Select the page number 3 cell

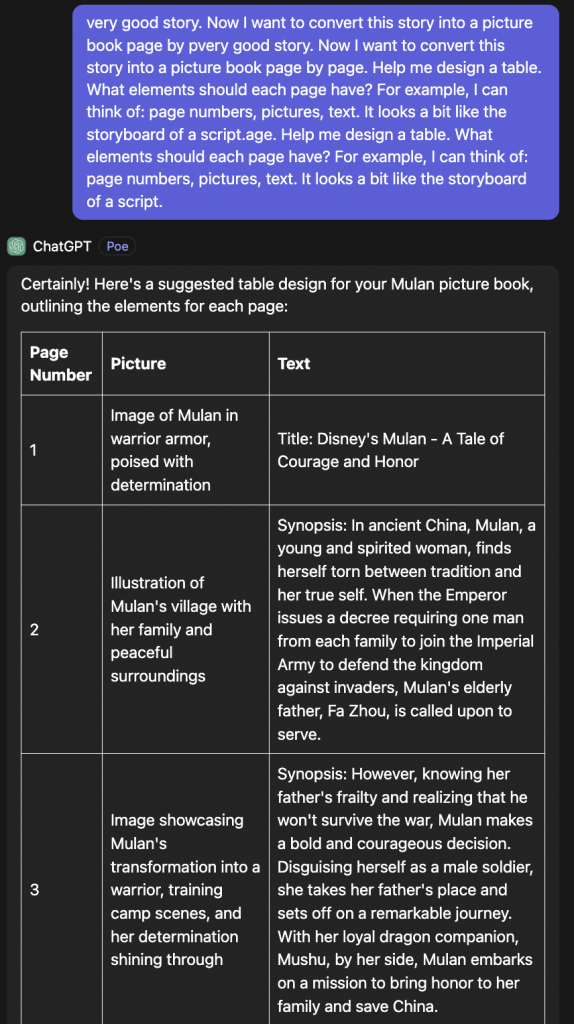[x=61, y=889]
